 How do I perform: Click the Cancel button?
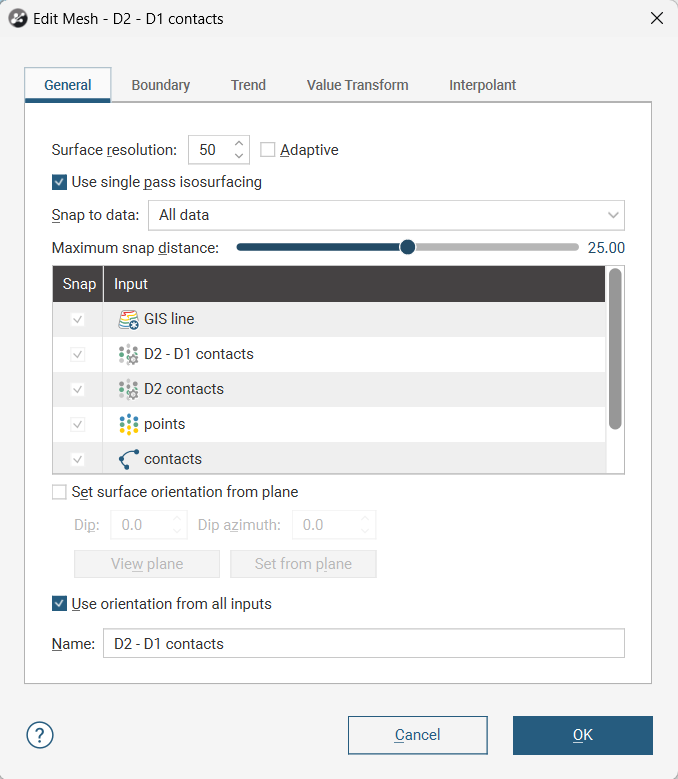[x=417, y=735]
